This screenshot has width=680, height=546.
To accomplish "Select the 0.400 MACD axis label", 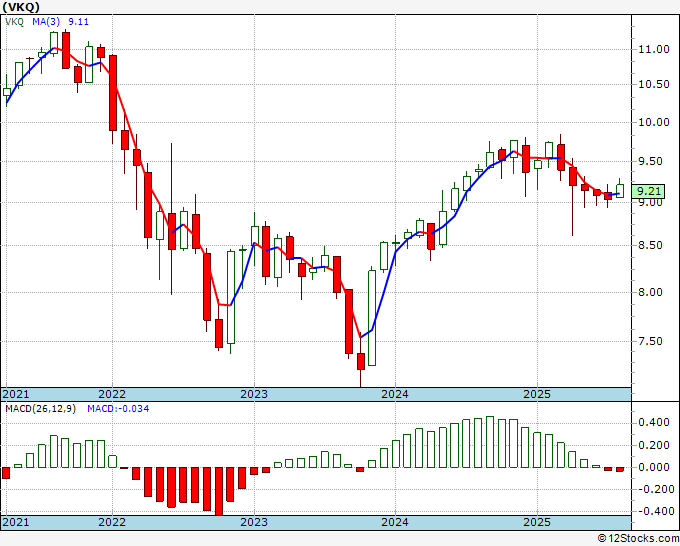I will pyautogui.click(x=654, y=422).
